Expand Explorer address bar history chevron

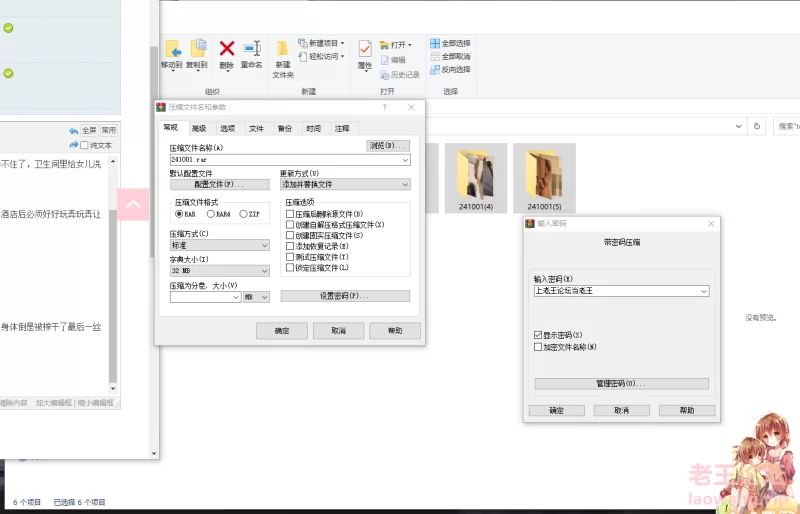pyautogui.click(x=738, y=126)
